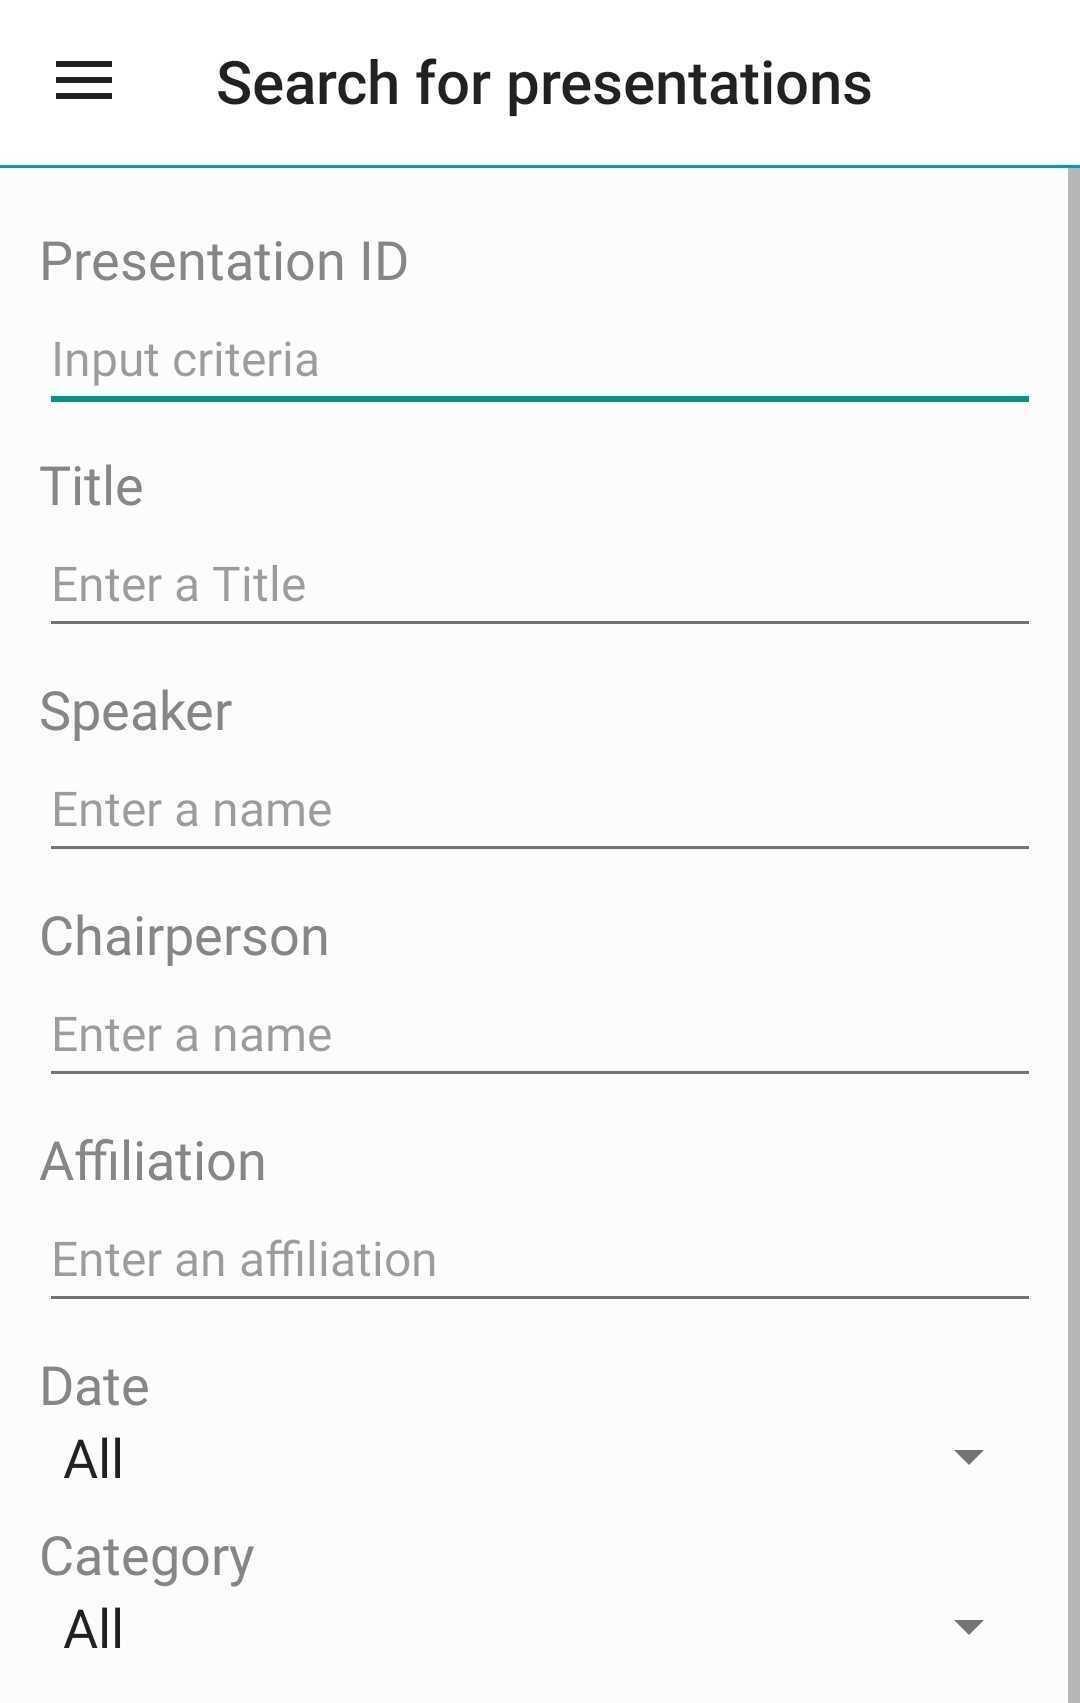Tap the Speaker field label
Viewport: 1080px width, 1703px height.
[x=136, y=712]
